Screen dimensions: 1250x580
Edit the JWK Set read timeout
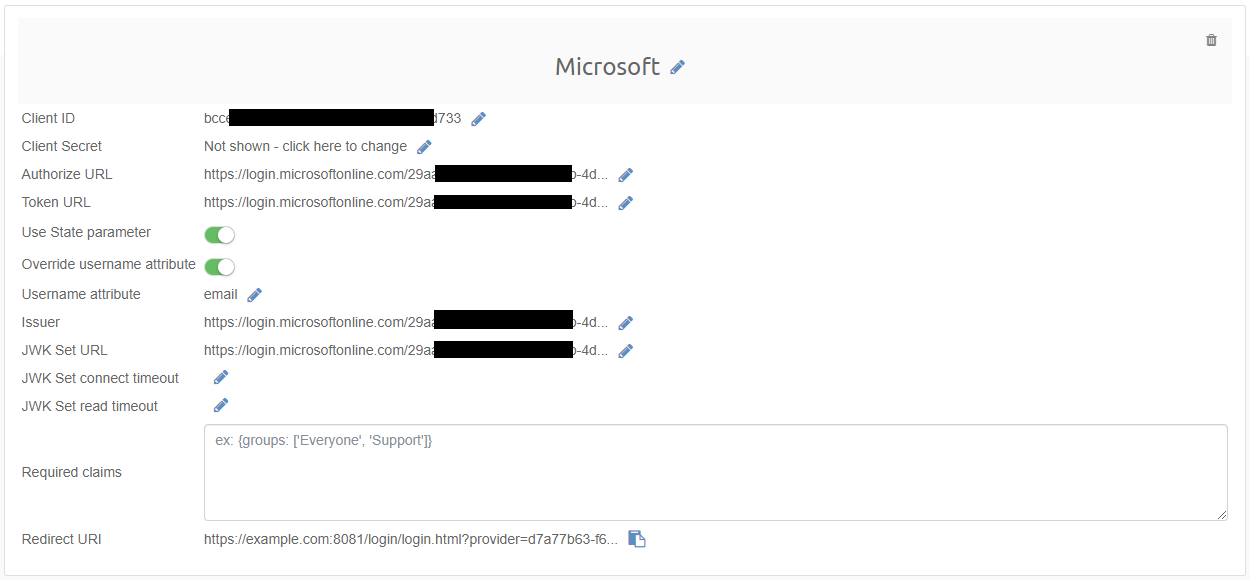[x=220, y=405]
